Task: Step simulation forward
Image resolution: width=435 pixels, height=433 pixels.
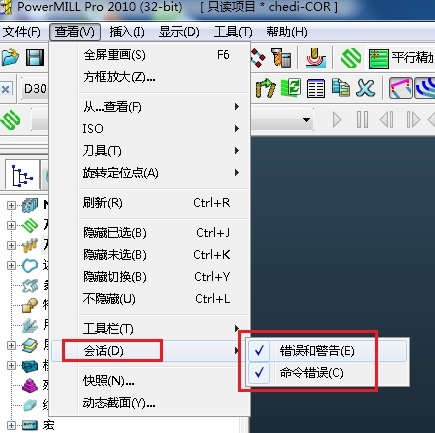Action: [x=413, y=119]
